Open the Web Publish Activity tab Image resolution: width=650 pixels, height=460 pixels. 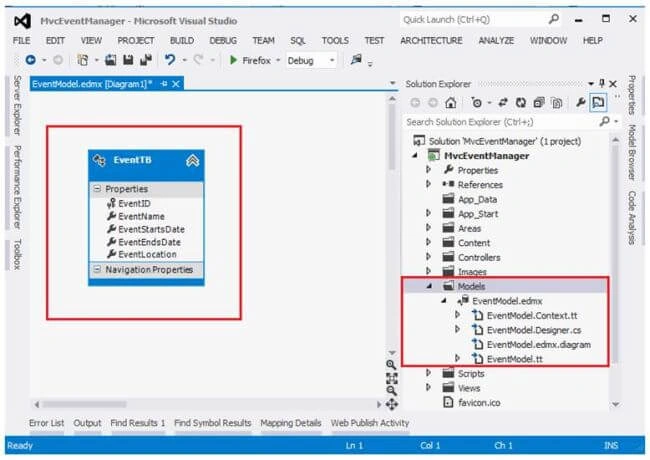[370, 423]
